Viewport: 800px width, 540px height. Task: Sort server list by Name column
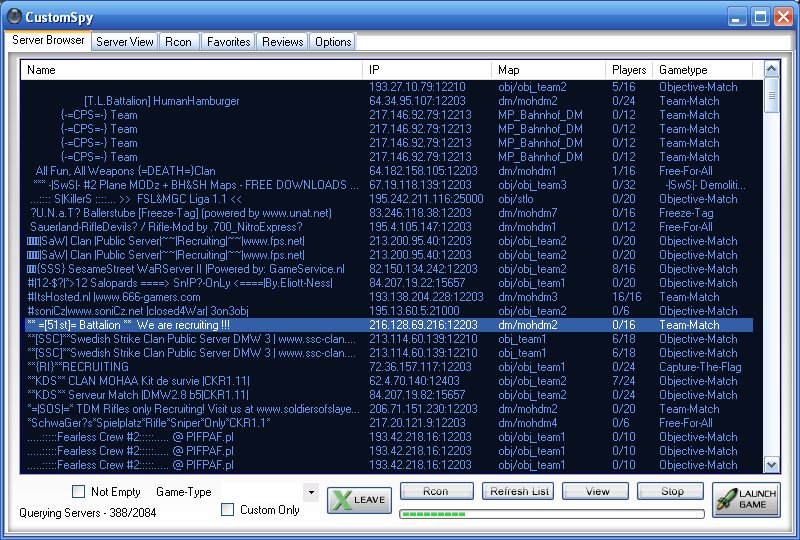(x=190, y=70)
